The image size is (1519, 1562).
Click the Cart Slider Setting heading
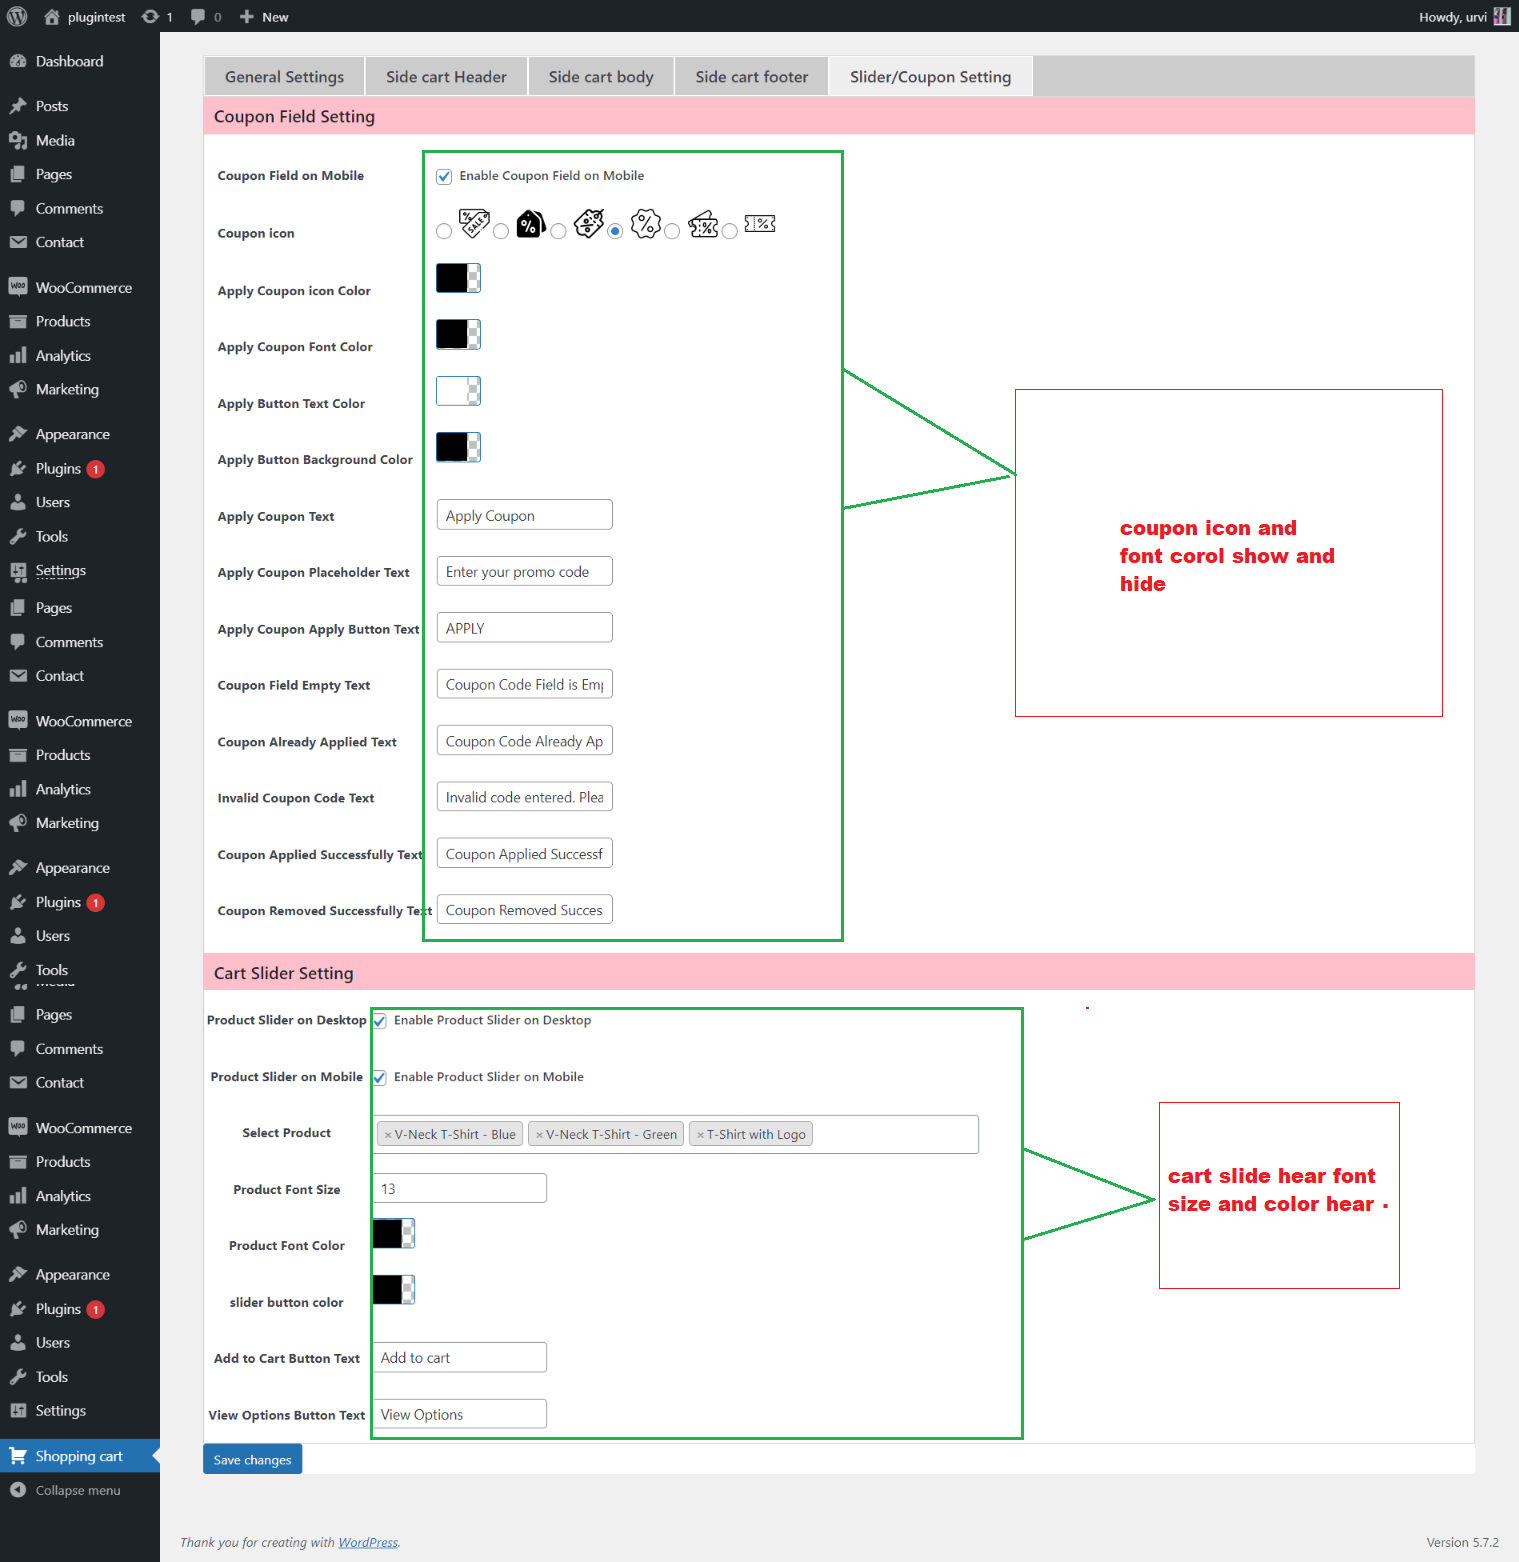tap(283, 973)
